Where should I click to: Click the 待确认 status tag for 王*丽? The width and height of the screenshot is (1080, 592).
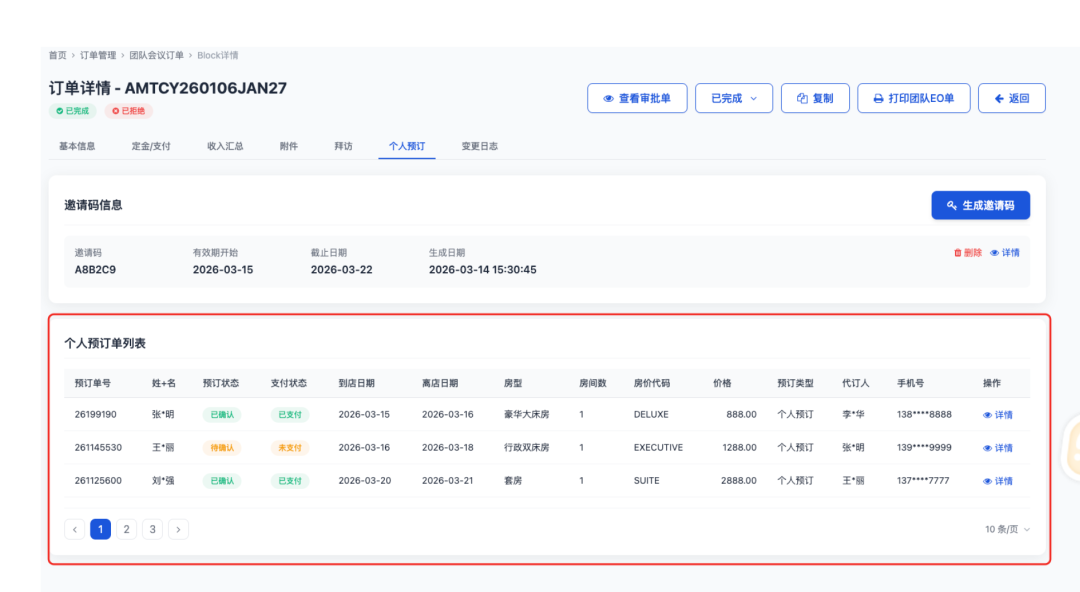click(x=222, y=448)
